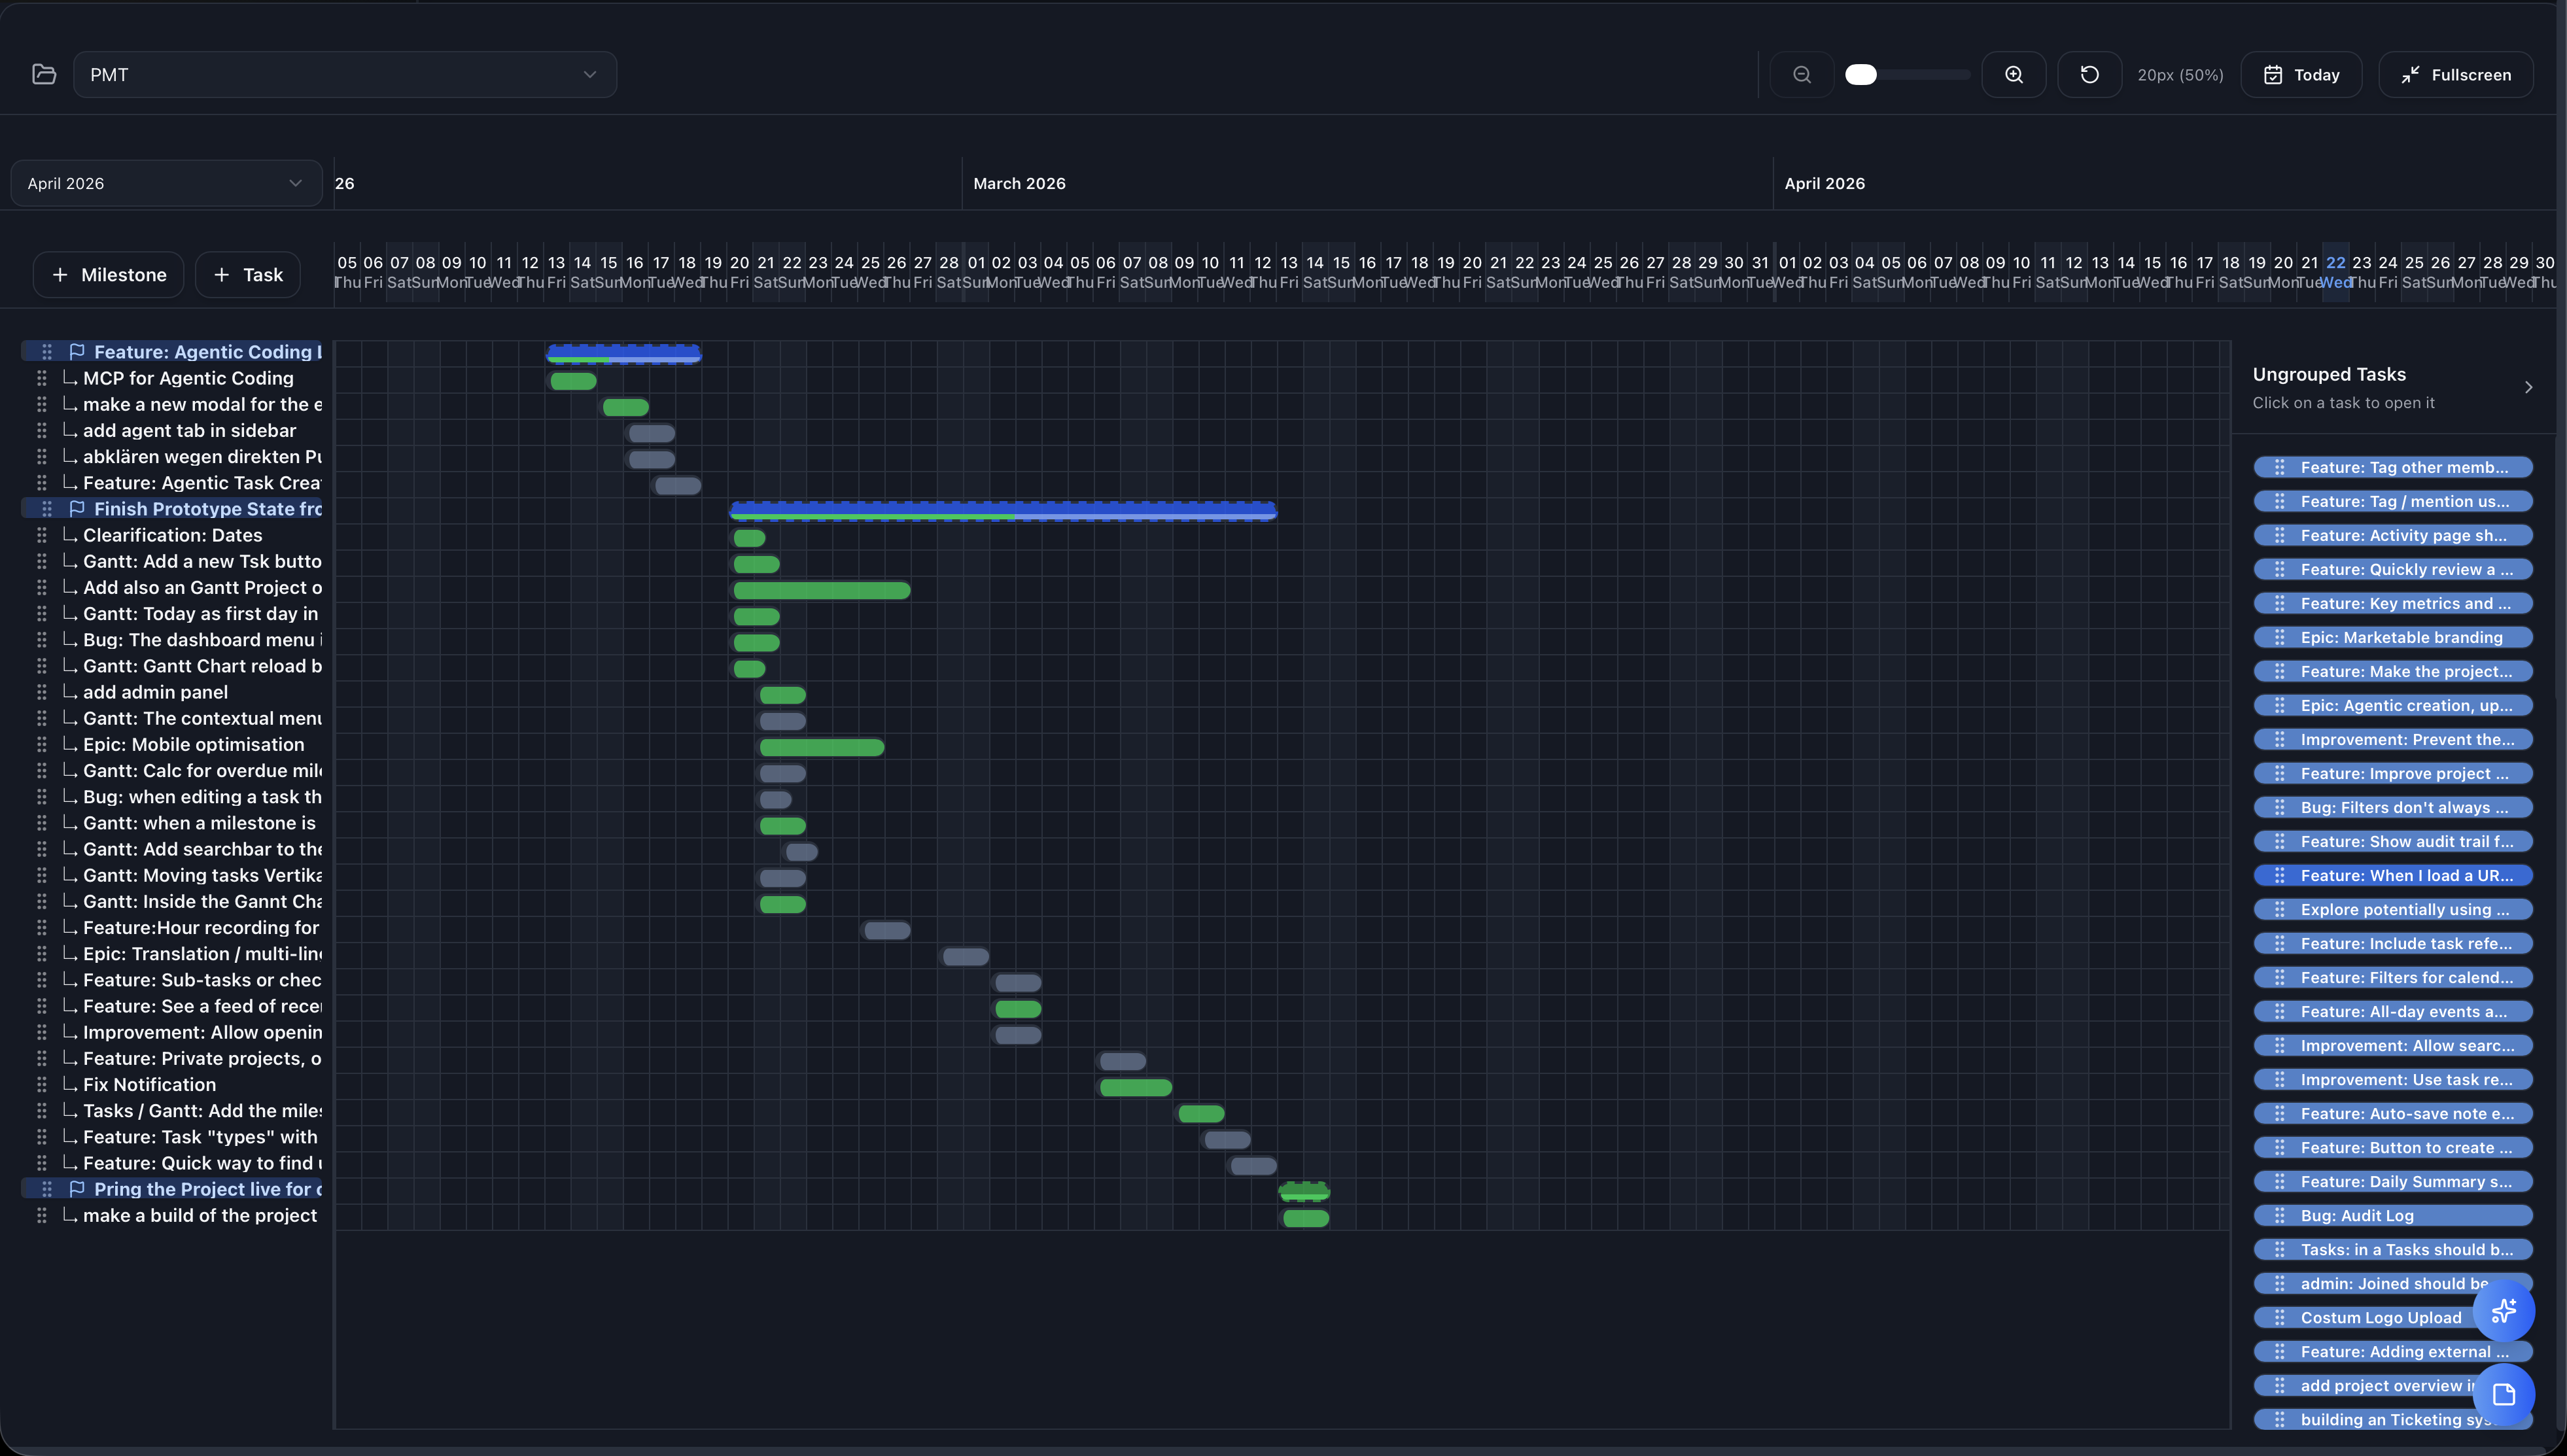Collapse the Ungrouped Tasks panel with the chevron
The image size is (2567, 1456).
2530,387
